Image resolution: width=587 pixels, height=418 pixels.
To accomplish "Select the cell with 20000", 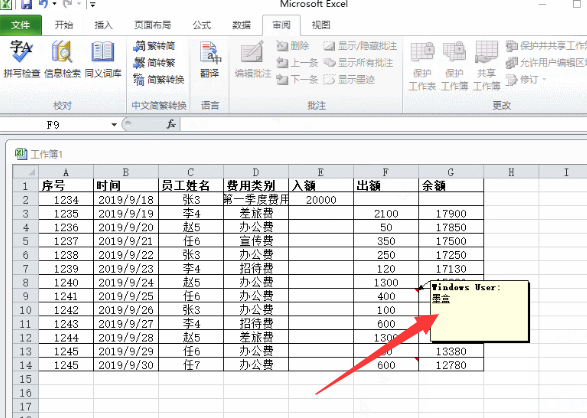I will coord(321,199).
